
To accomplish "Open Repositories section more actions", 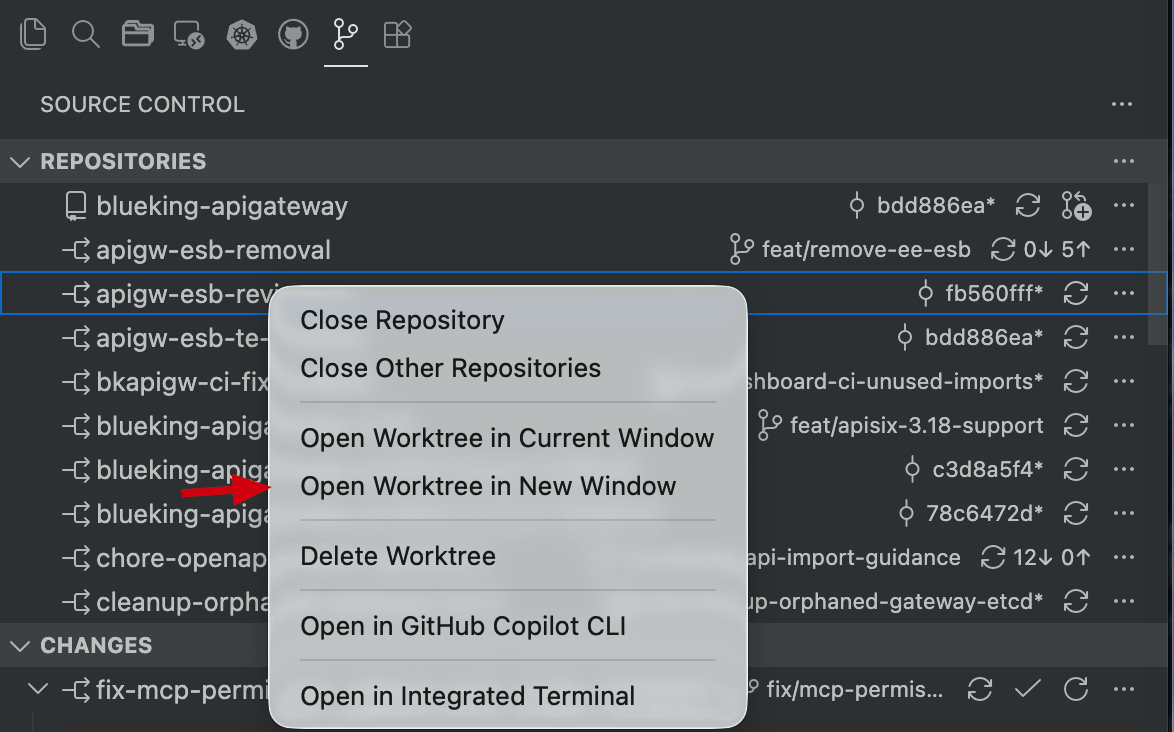I will (1124, 161).
